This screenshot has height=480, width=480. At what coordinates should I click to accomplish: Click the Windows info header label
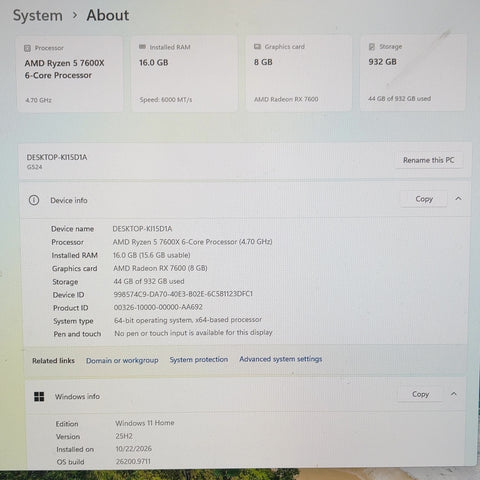tap(77, 396)
